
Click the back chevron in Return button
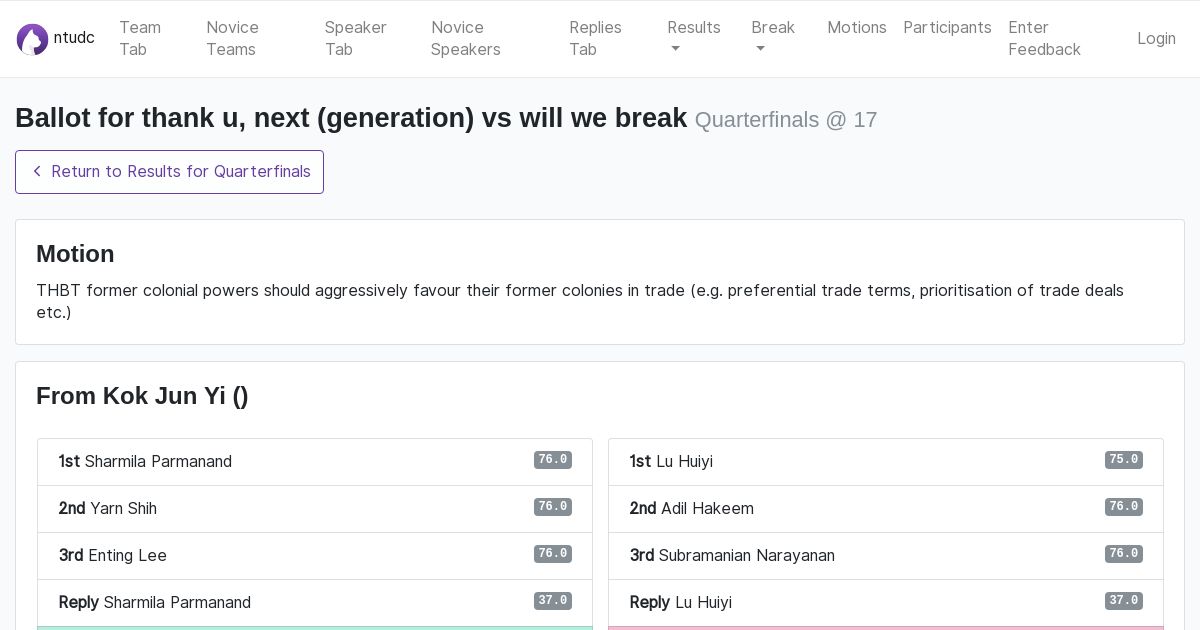37,172
